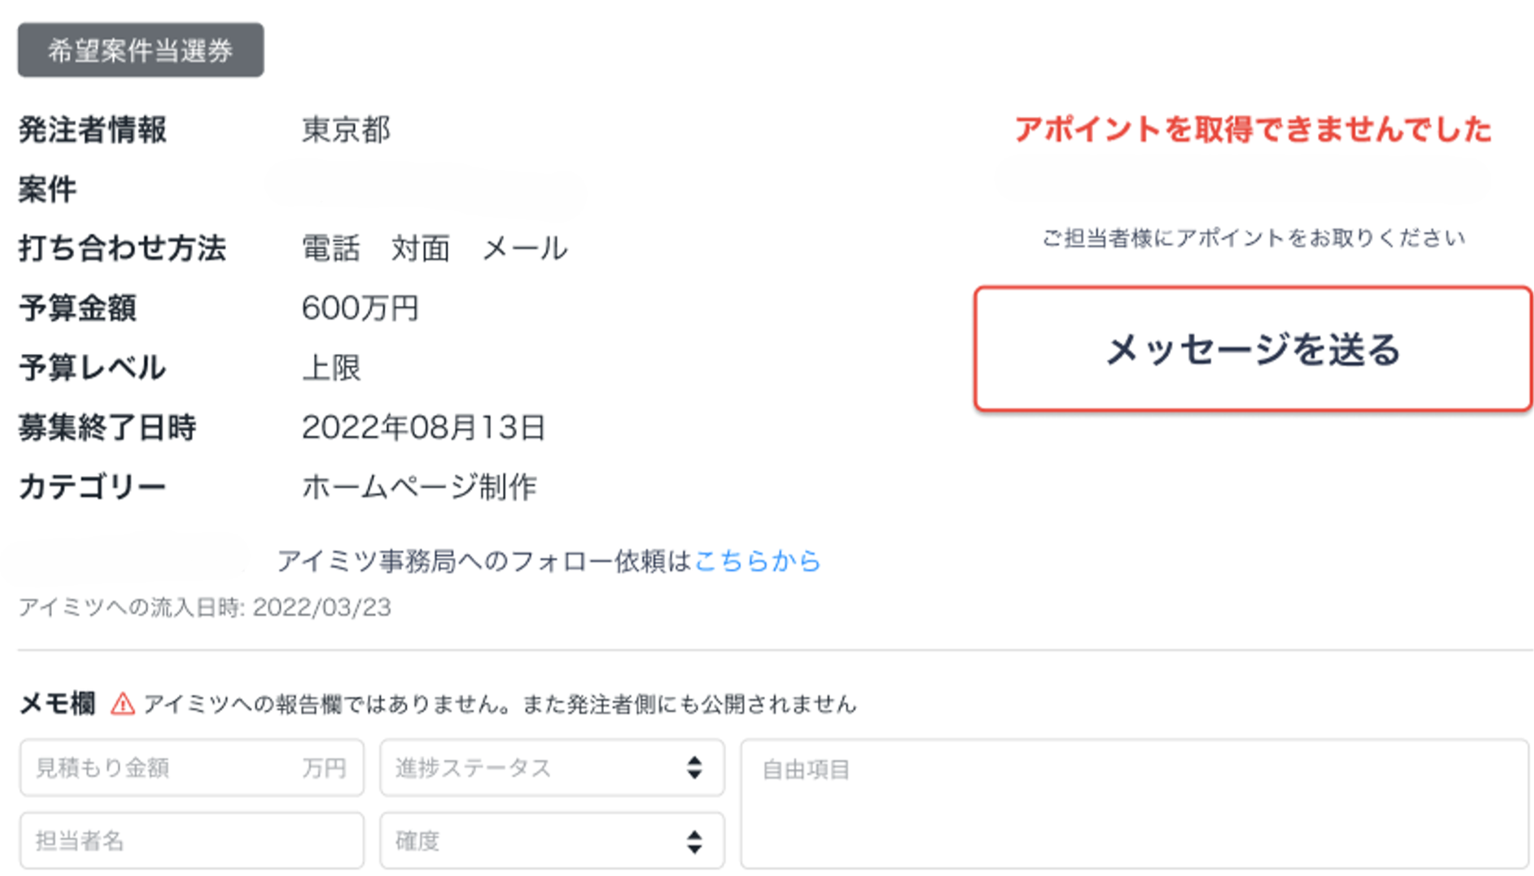Click the 進捗ステータス up-down arrow icon
Viewport: 1534px width, 876px height.
[694, 768]
